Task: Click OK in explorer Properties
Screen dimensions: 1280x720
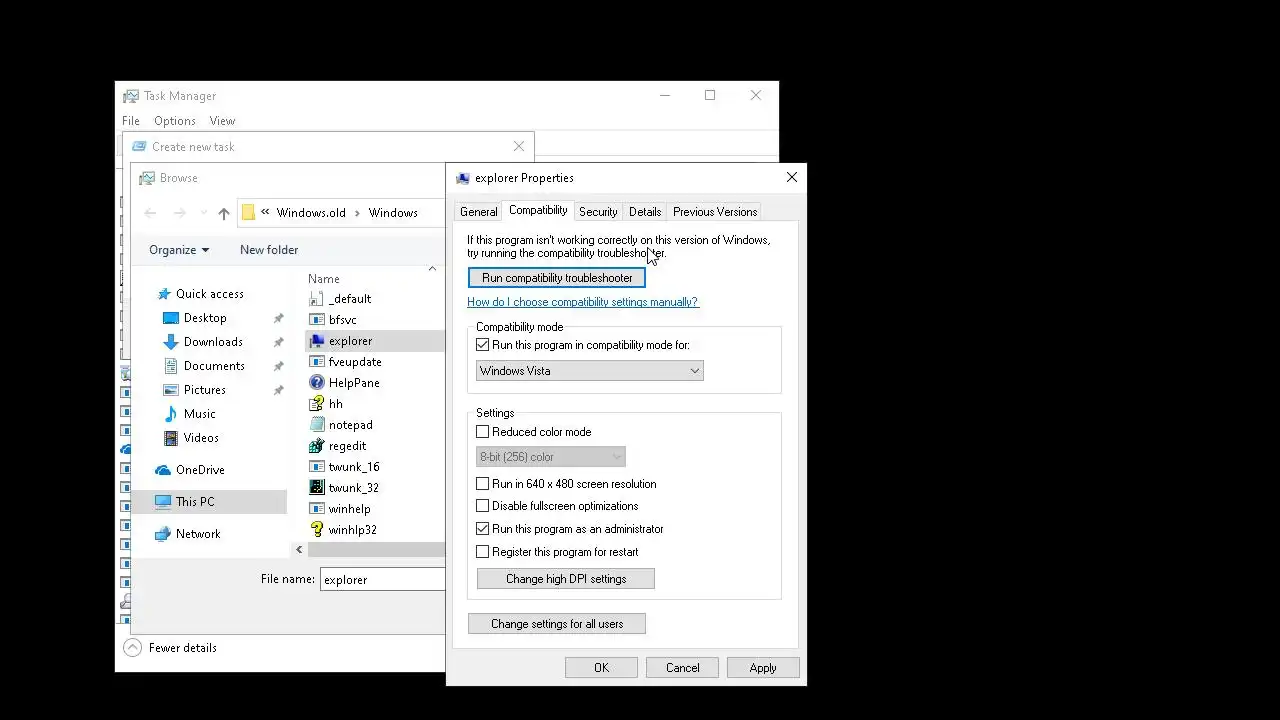Action: (601, 668)
